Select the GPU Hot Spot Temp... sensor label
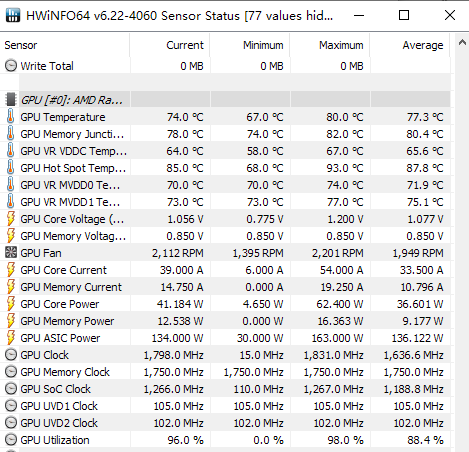 (73, 168)
